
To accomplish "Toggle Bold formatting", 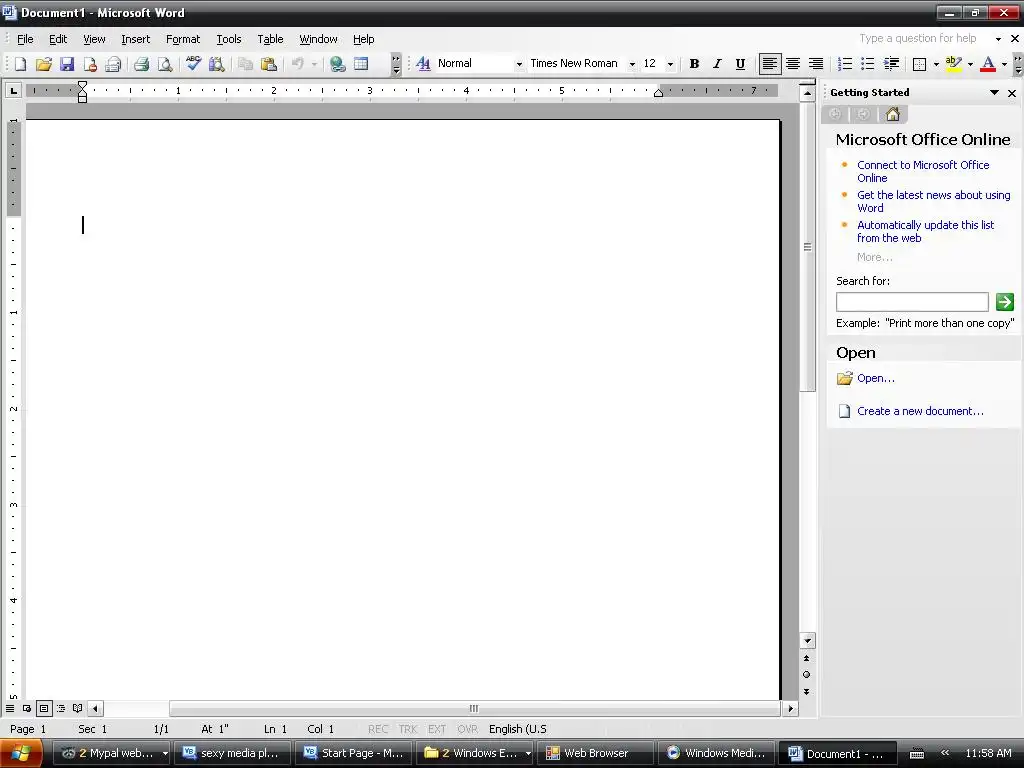I will coord(694,64).
